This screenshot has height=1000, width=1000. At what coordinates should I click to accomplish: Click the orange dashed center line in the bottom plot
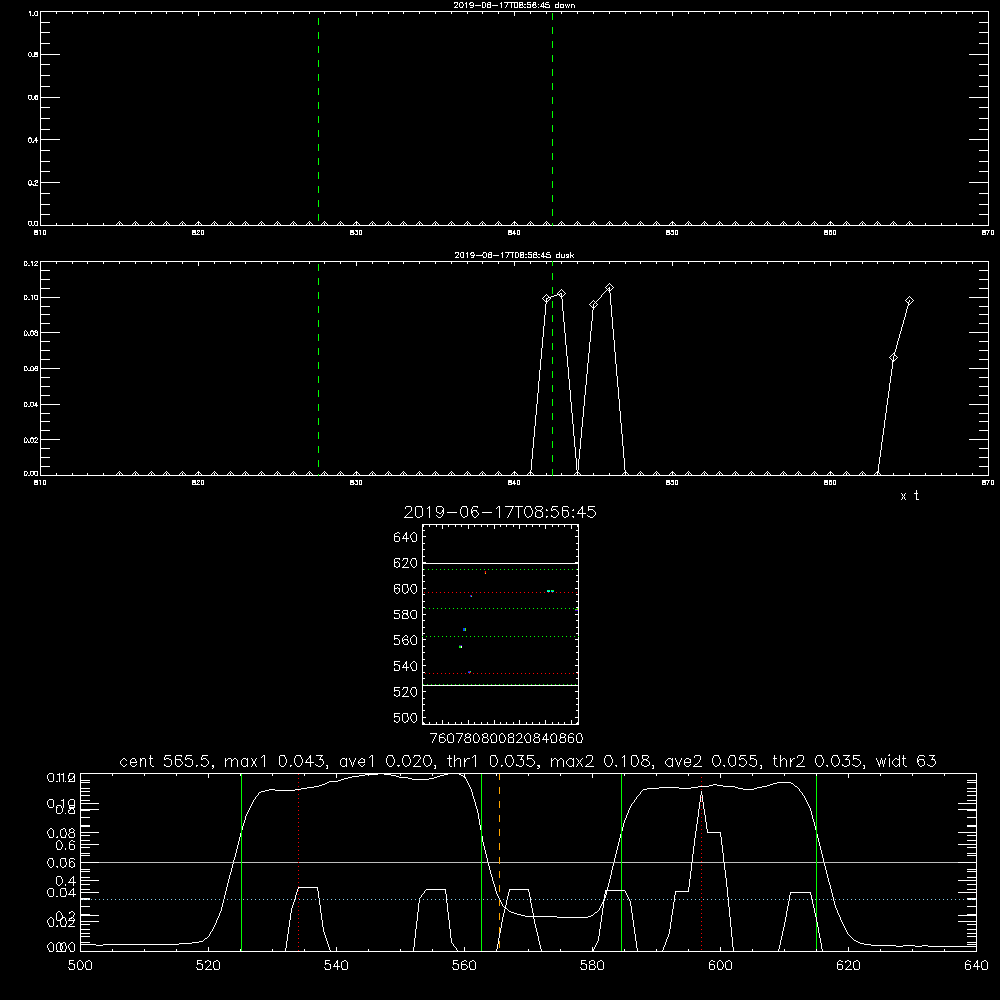tap(499, 861)
